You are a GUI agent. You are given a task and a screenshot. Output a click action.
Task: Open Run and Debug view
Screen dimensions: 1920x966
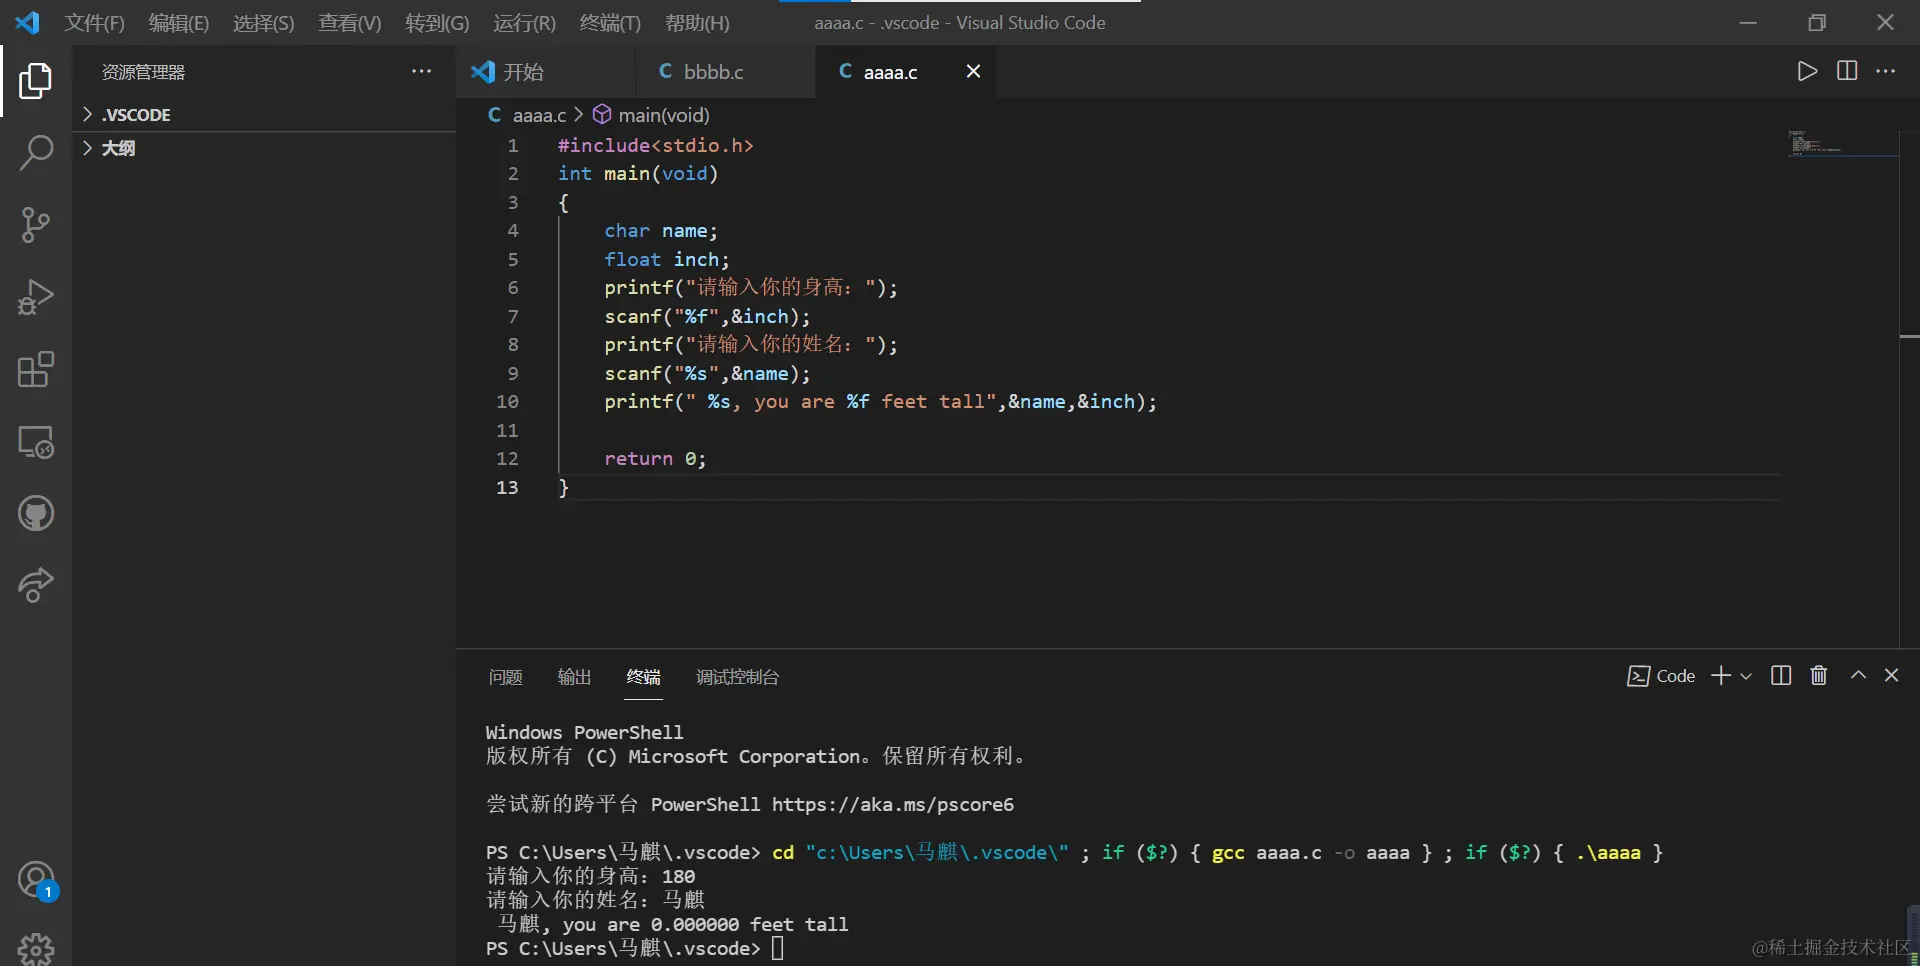pos(36,297)
